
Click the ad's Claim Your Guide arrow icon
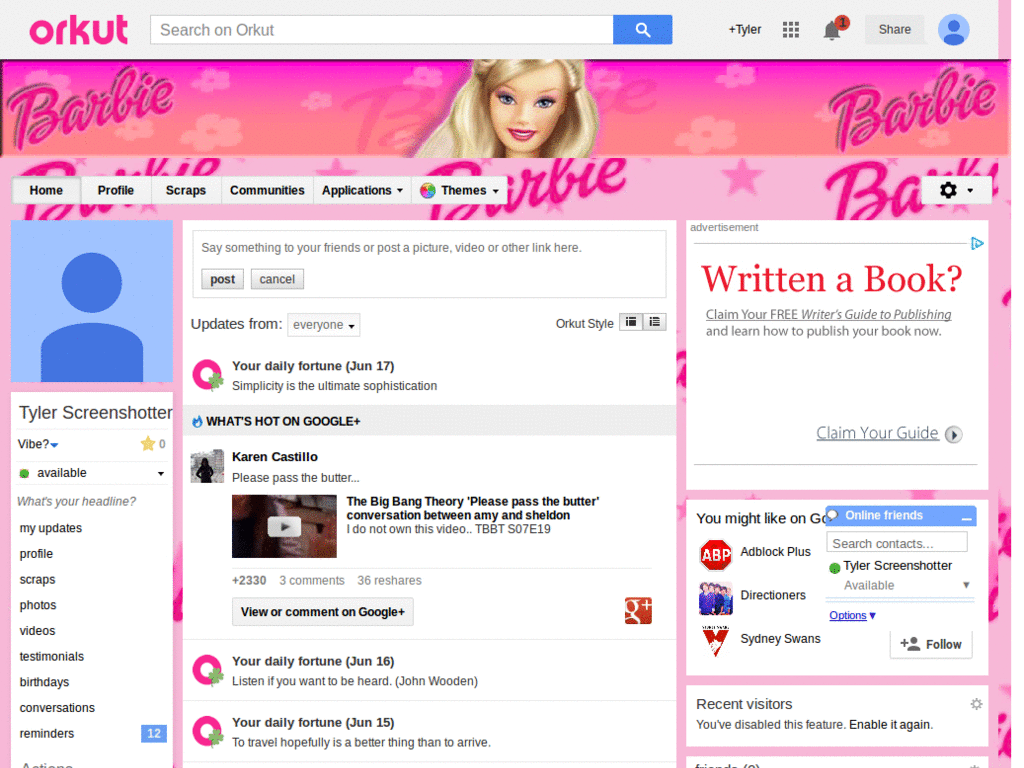953,434
